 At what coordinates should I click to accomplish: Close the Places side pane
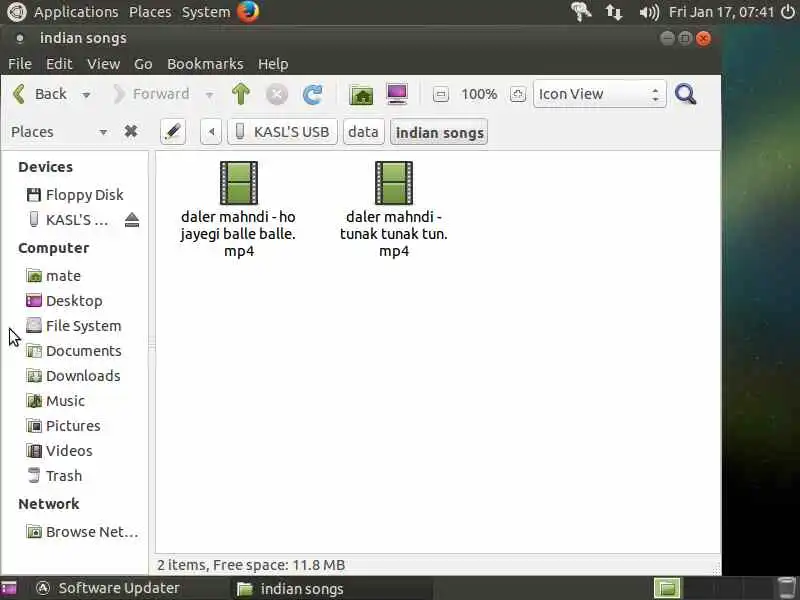point(131,132)
